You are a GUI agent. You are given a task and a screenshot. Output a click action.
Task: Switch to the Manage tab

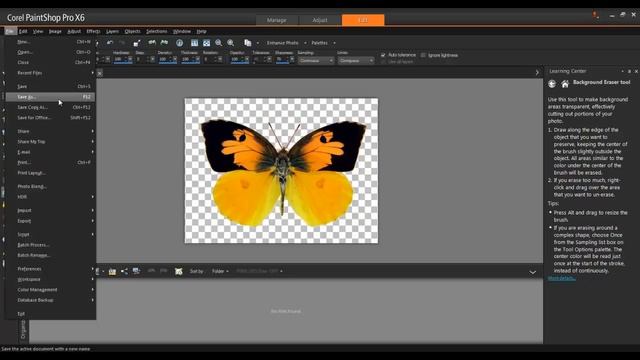point(277,20)
